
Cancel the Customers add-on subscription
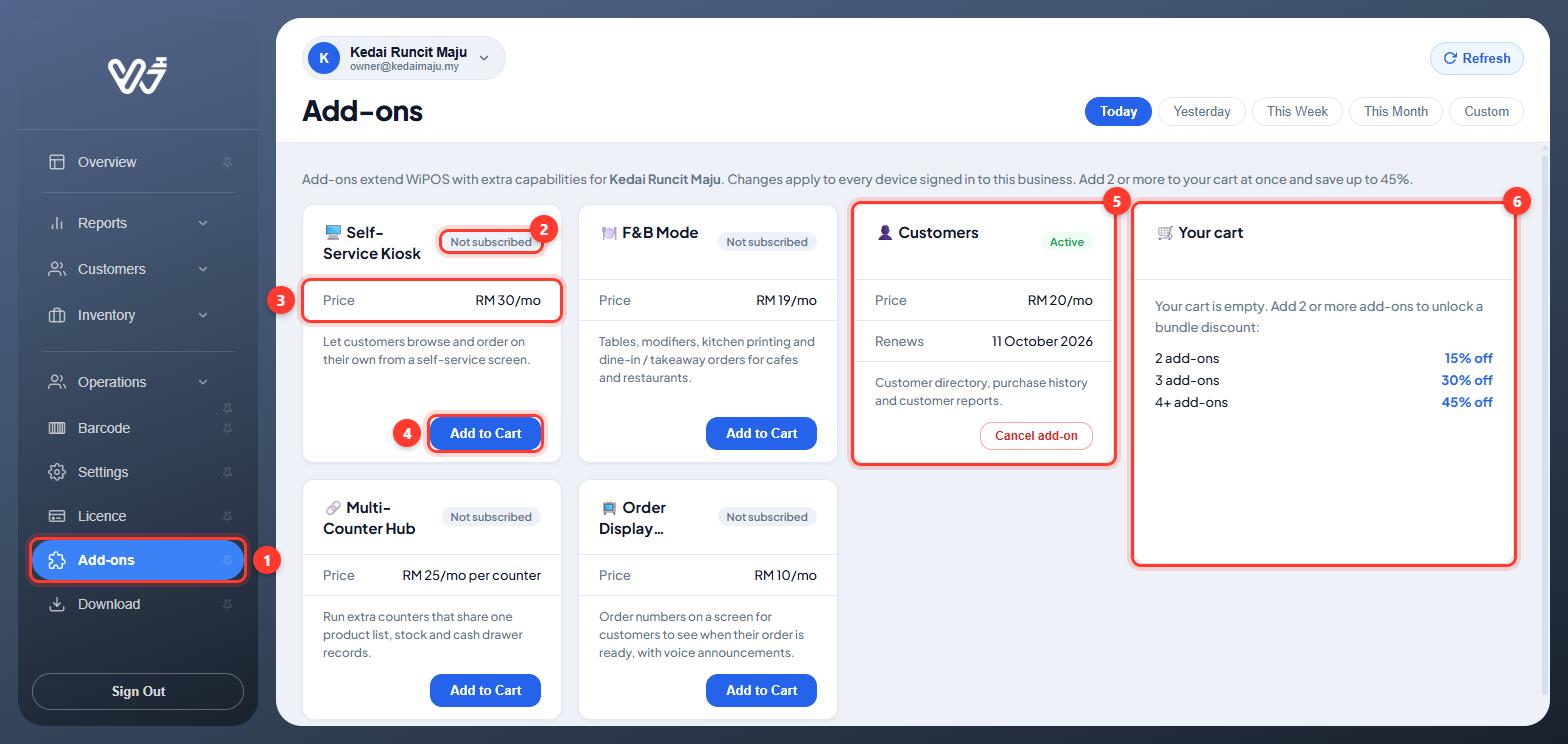(x=1036, y=436)
